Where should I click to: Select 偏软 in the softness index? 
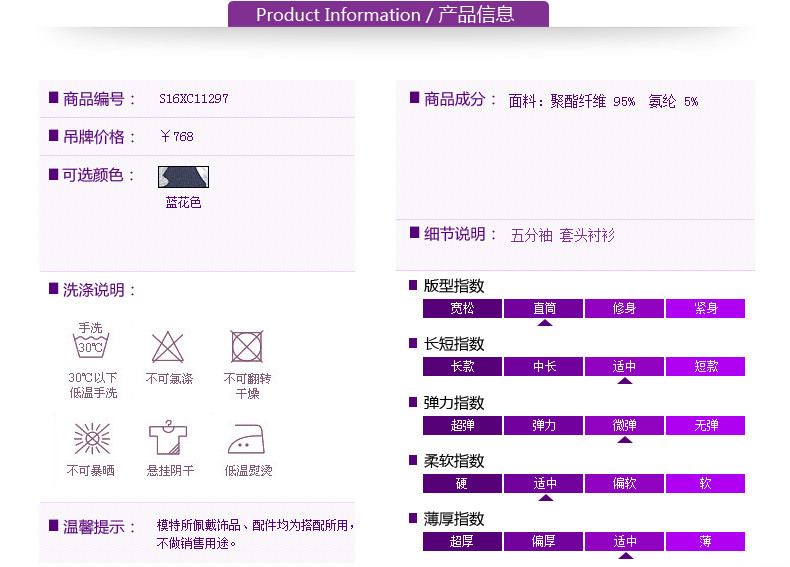[x=625, y=484]
